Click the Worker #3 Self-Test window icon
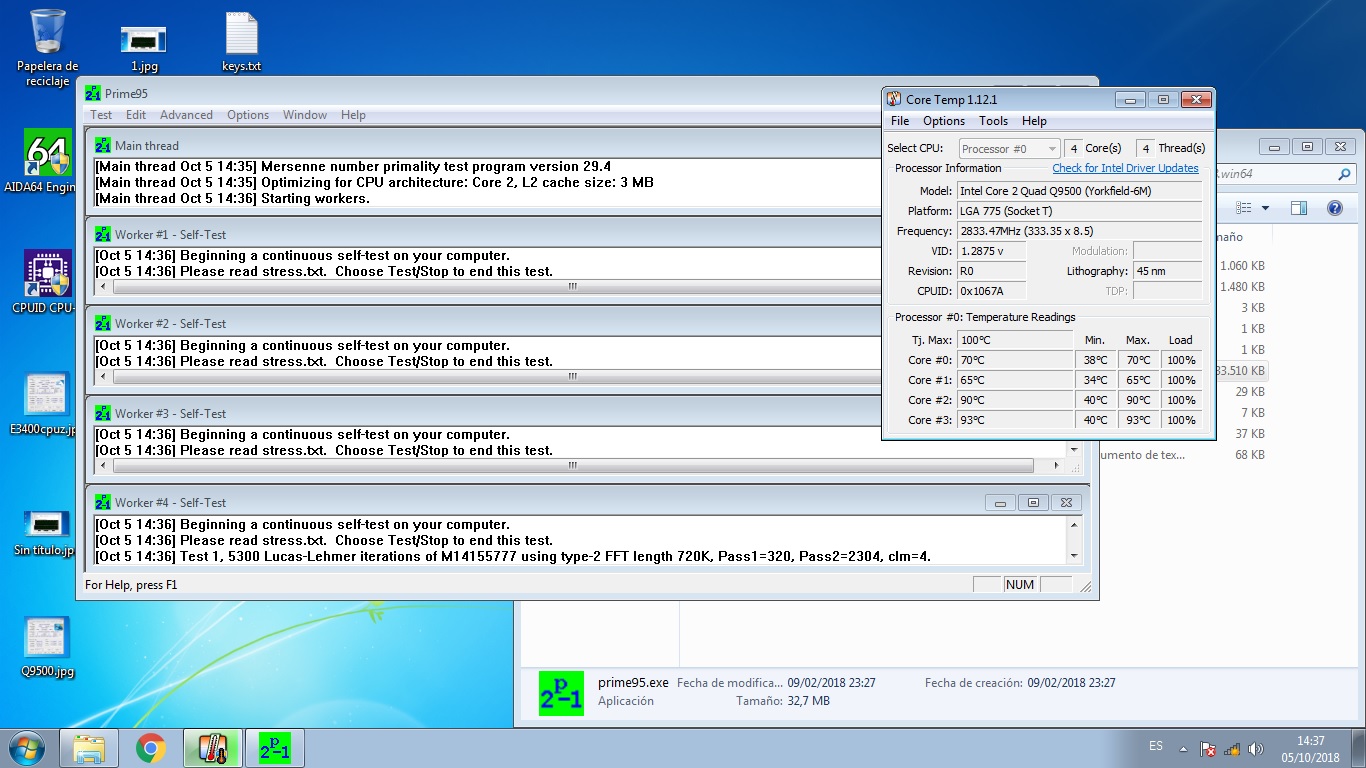This screenshot has height=768, width=1366. (103, 413)
